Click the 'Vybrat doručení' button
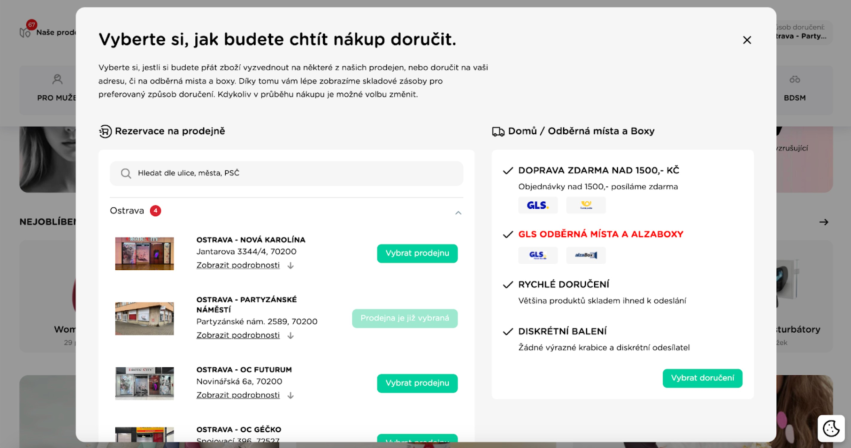The image size is (851, 448). tap(702, 378)
